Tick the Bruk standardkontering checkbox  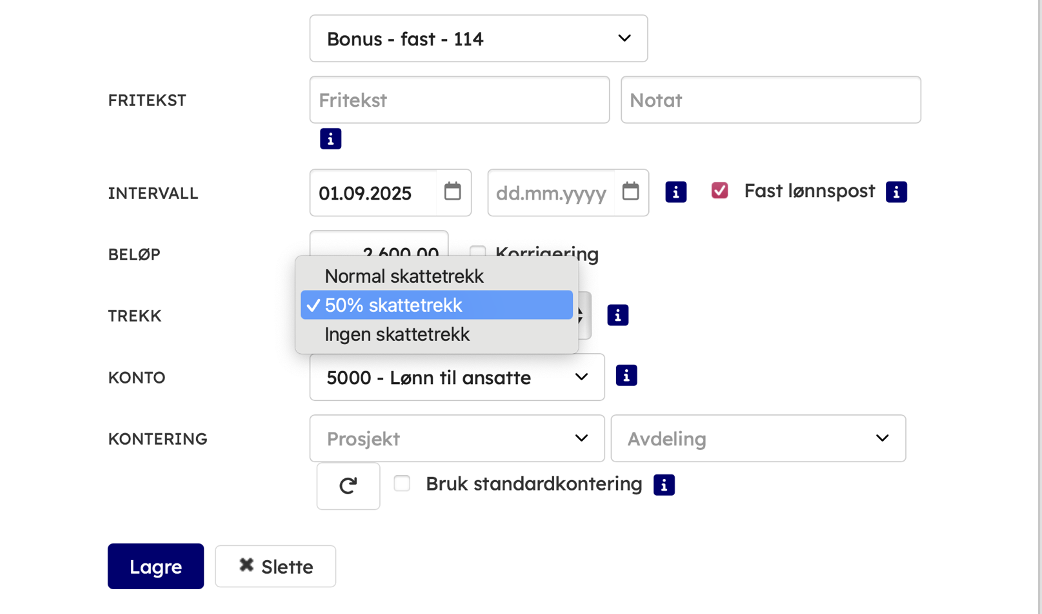pyautogui.click(x=402, y=484)
